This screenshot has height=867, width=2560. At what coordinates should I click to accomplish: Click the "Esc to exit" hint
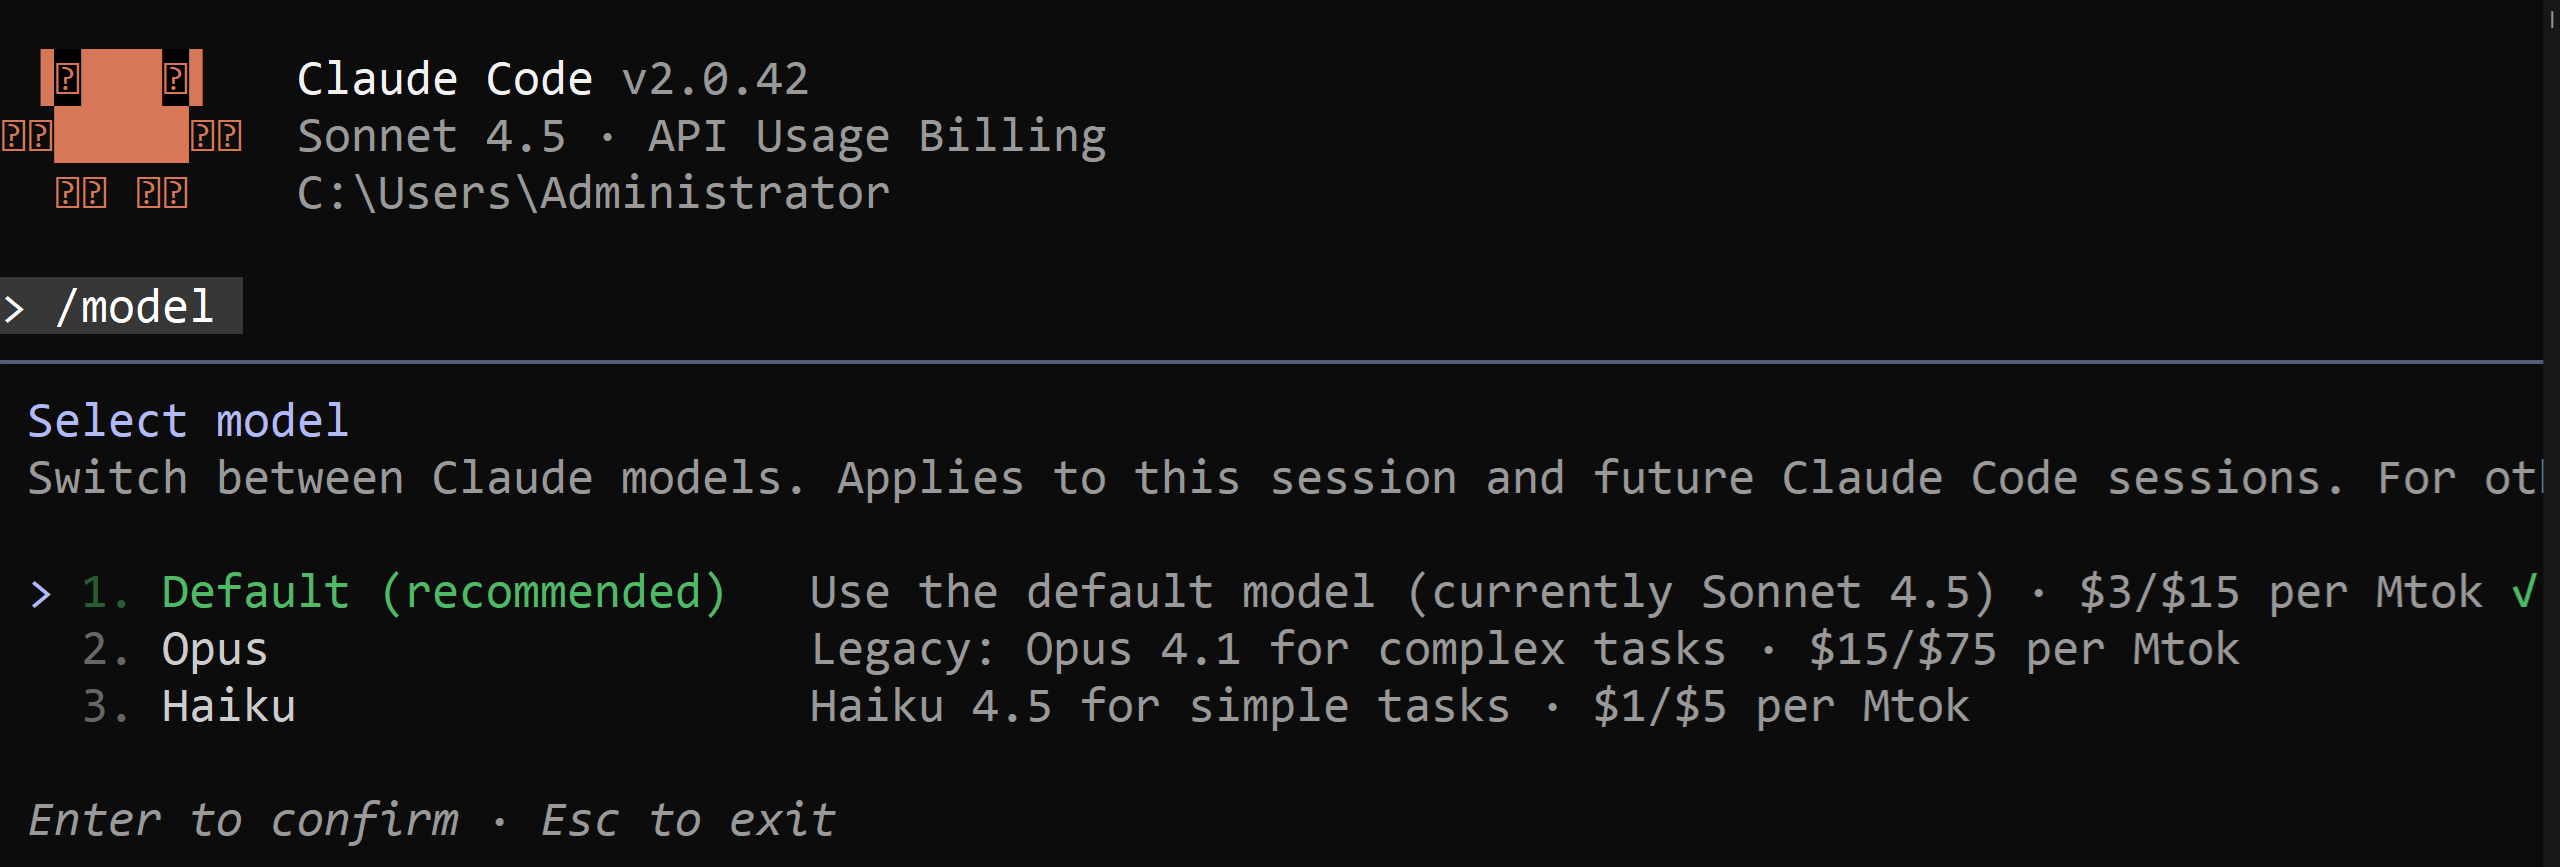tap(687, 821)
